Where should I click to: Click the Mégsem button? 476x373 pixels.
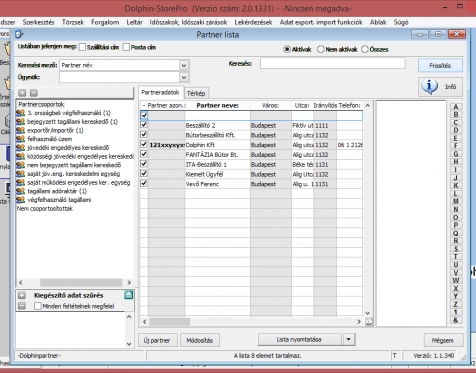pos(443,340)
